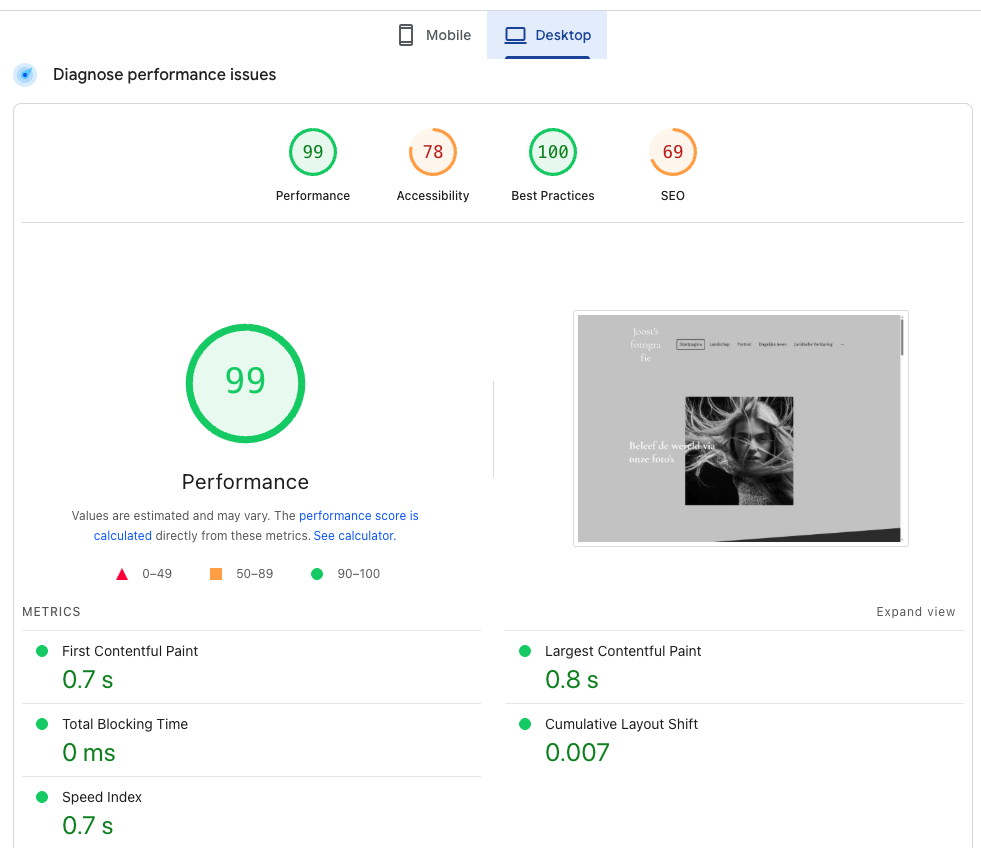Click the orange 50–89 legend marker

click(215, 573)
